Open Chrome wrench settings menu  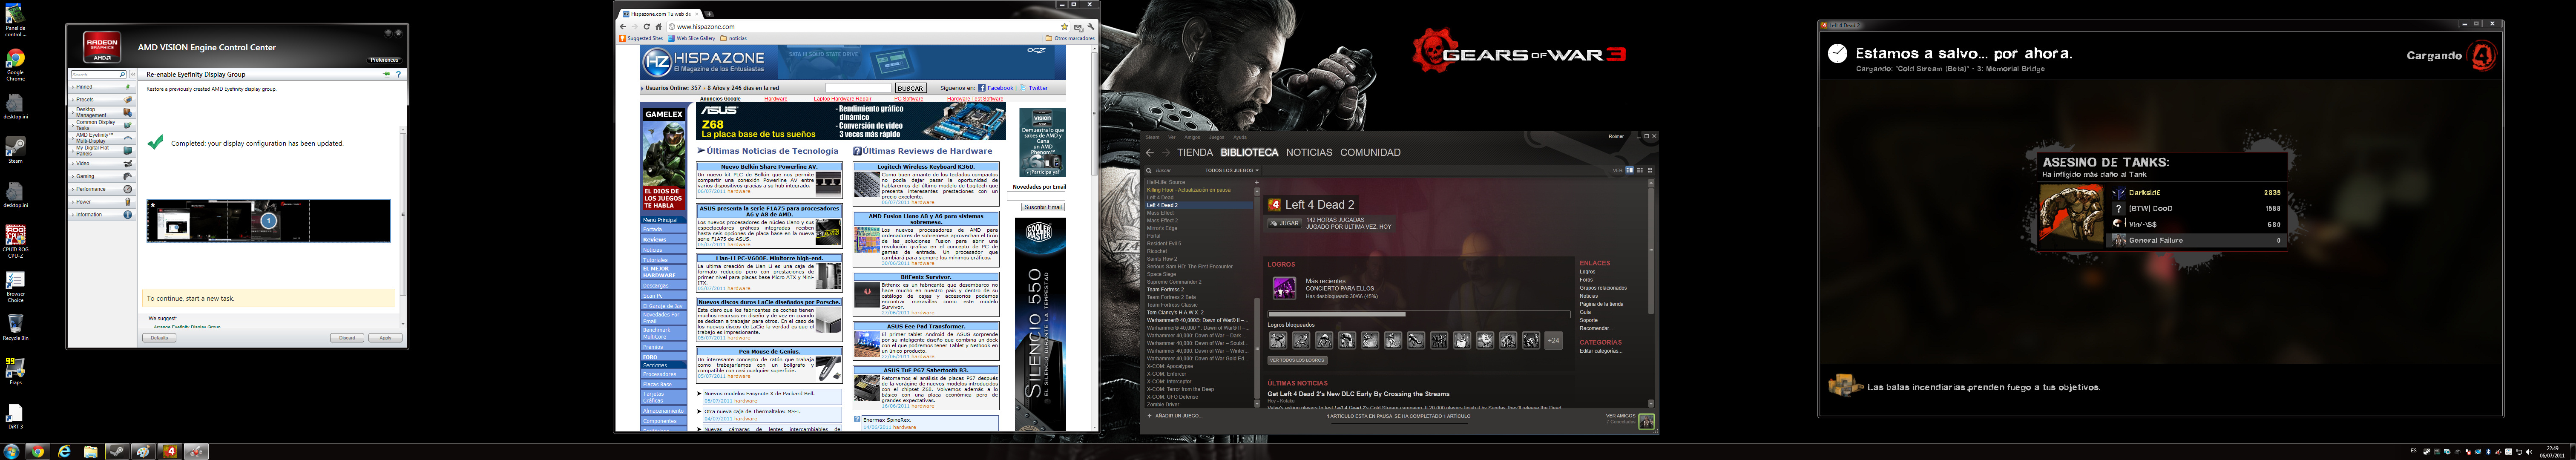[x=1091, y=27]
